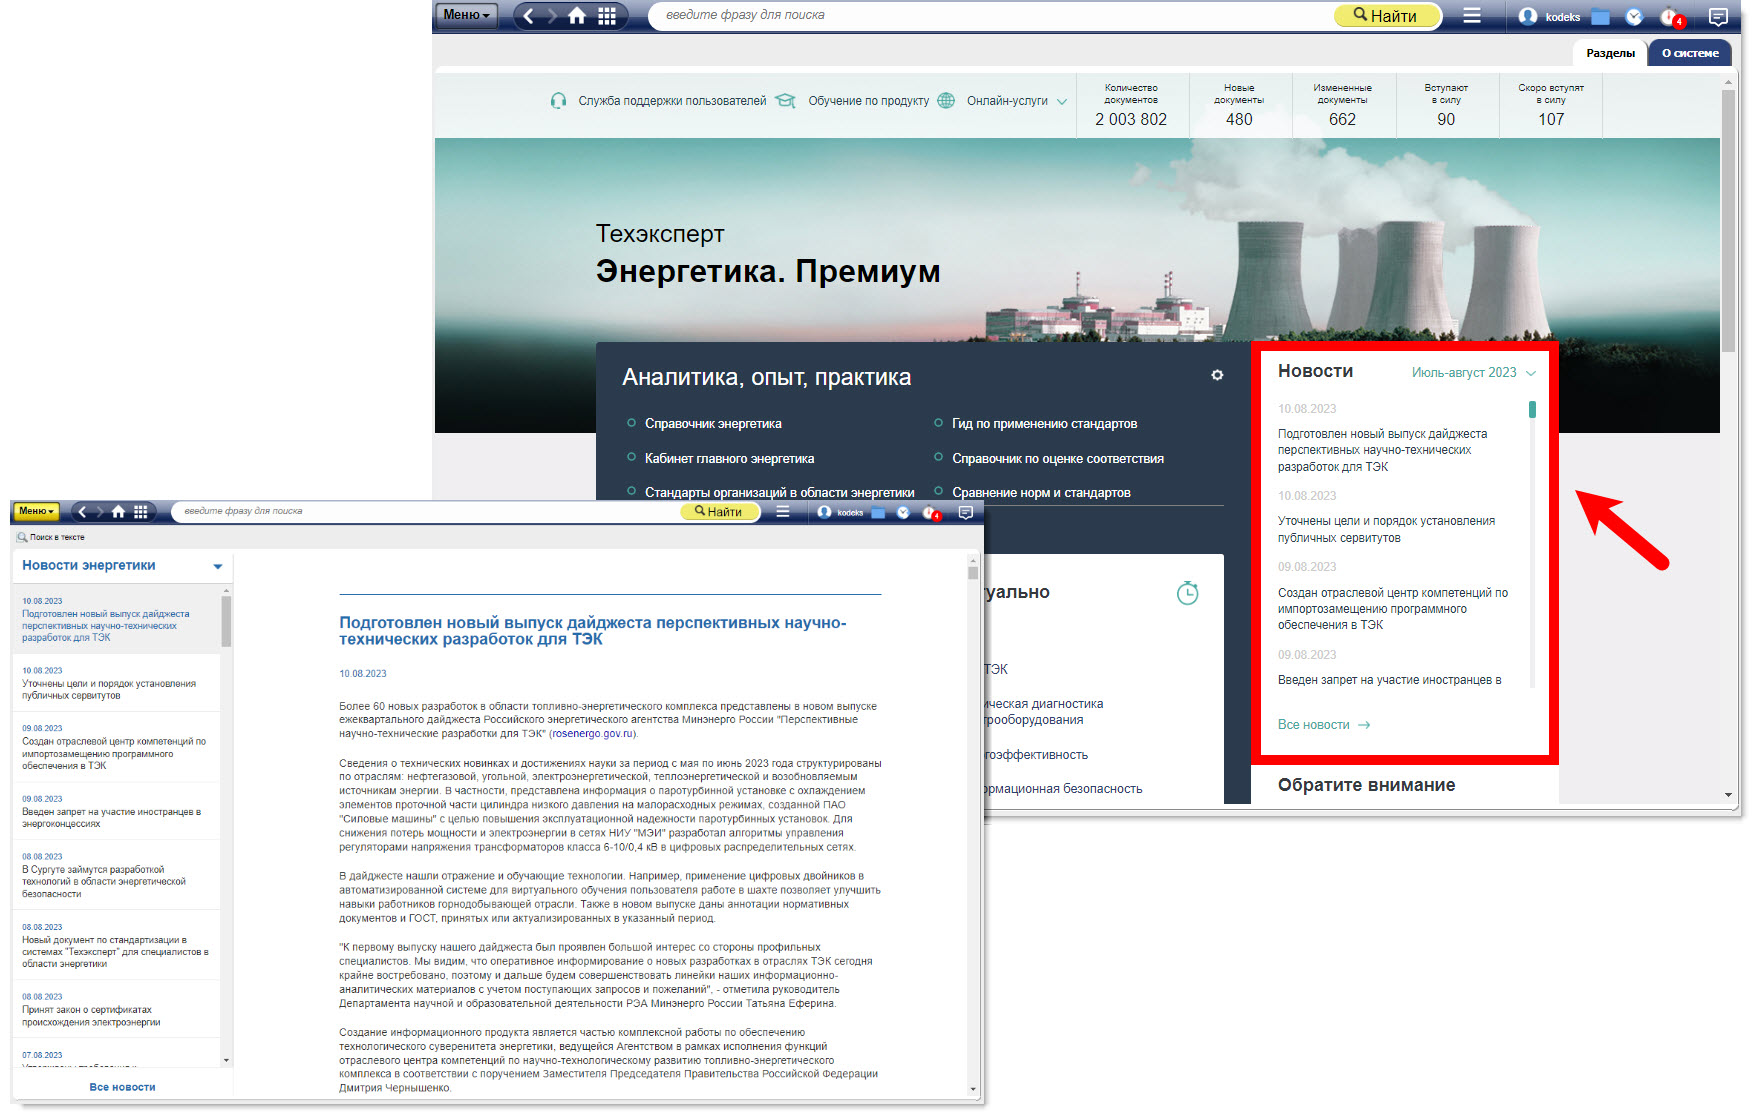Focus search field in the front news window

point(425,511)
